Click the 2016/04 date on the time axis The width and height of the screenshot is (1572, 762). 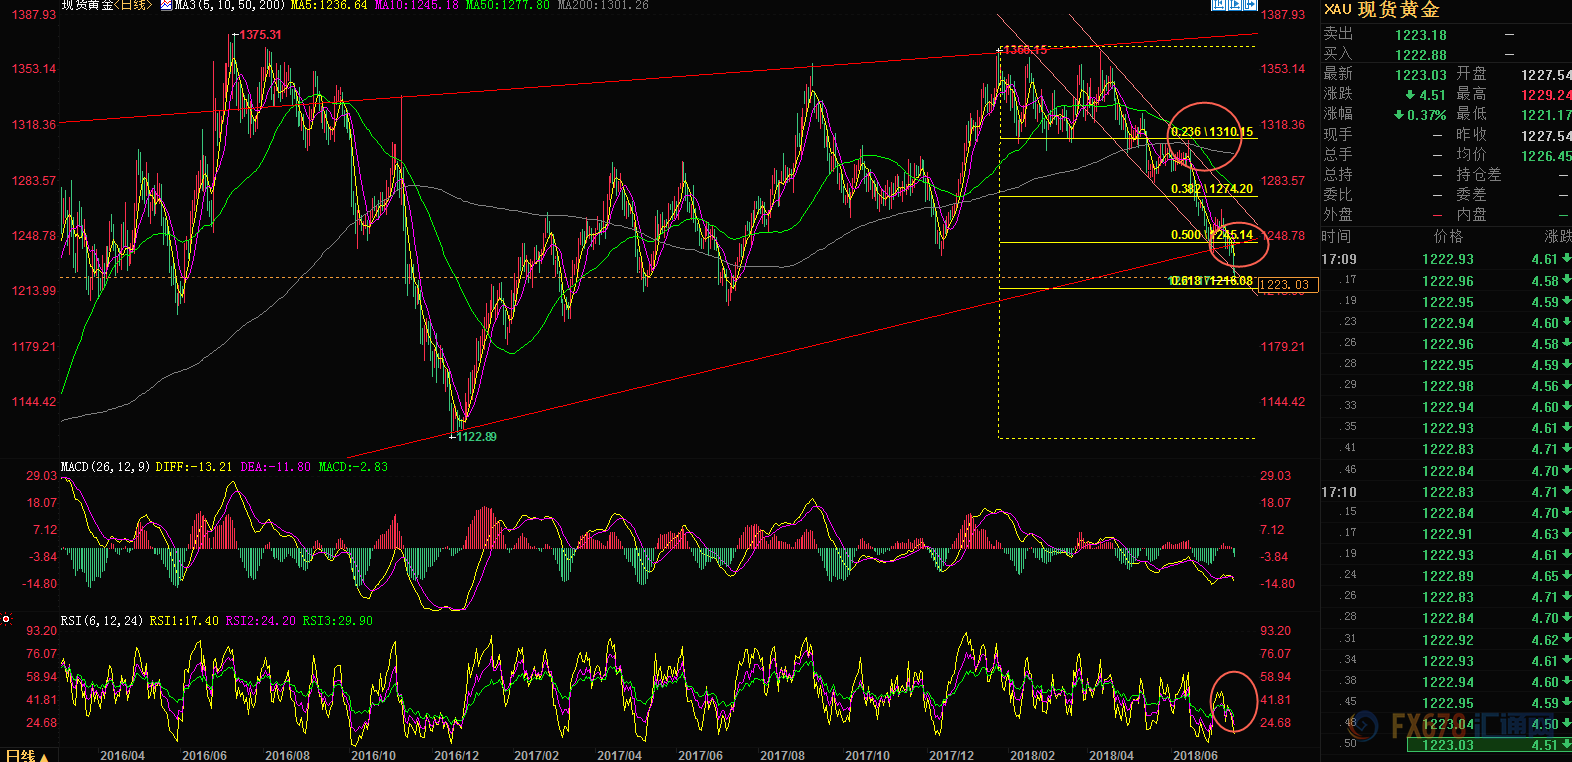[x=122, y=755]
